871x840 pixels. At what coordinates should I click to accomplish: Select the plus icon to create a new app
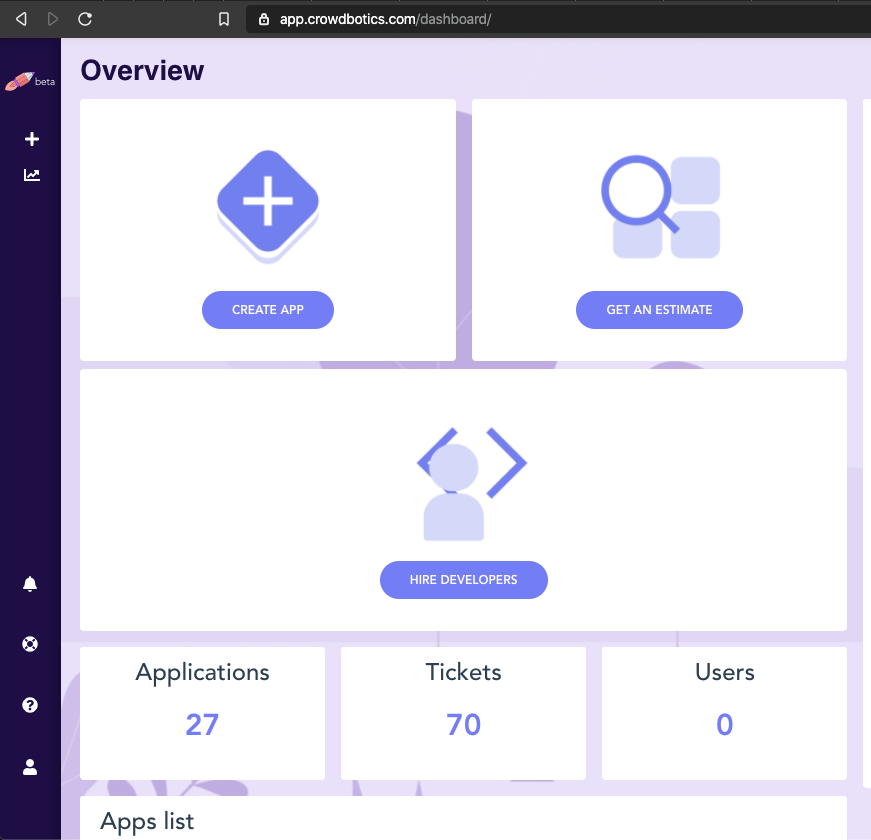click(x=30, y=139)
